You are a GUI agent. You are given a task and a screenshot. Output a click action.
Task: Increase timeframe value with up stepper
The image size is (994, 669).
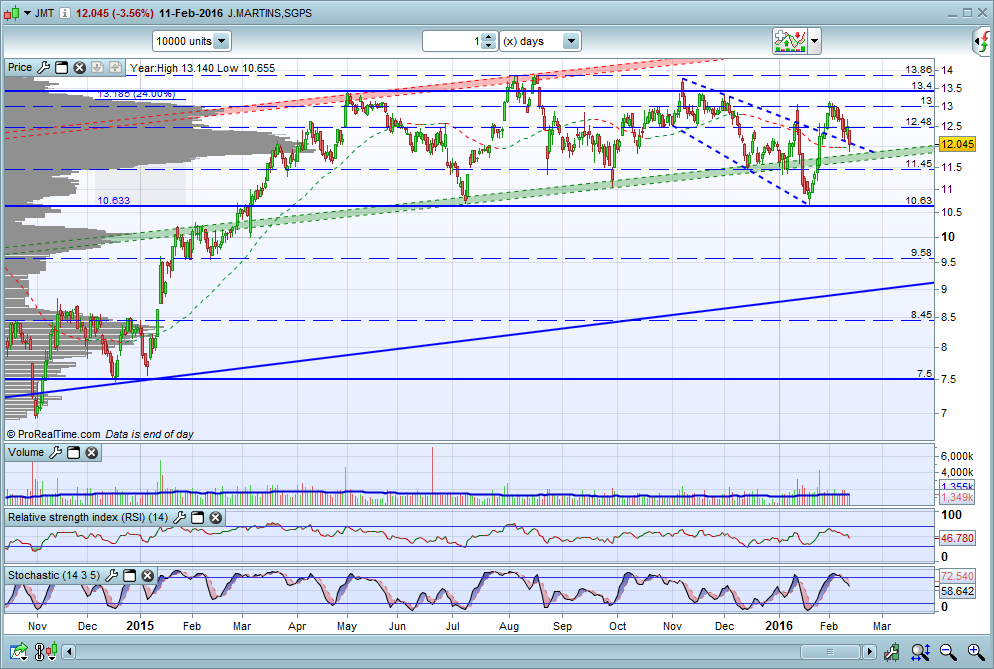[488, 37]
